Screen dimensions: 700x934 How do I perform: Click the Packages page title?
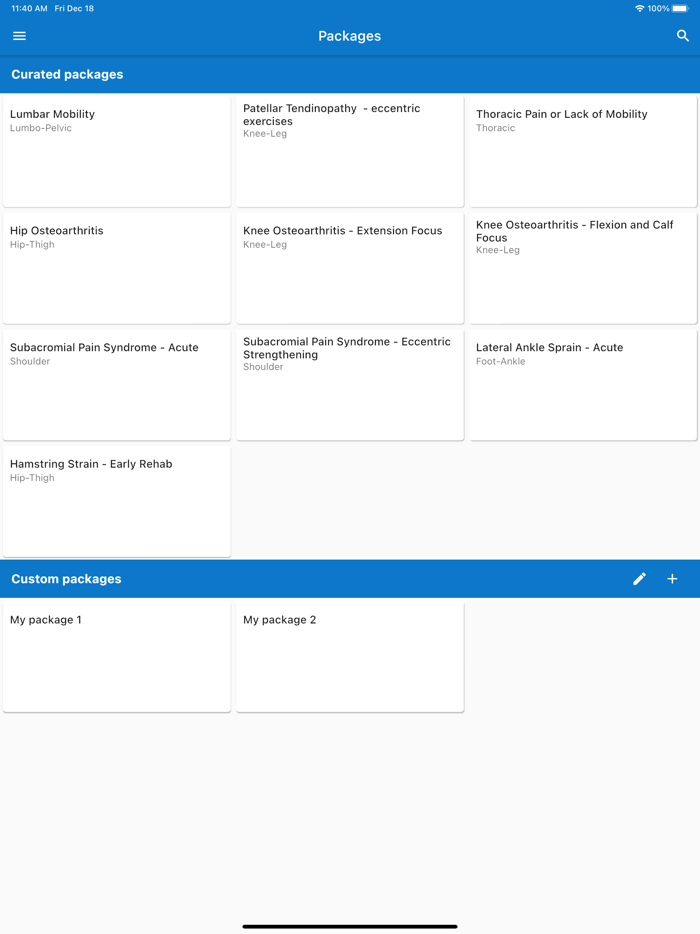[350, 36]
